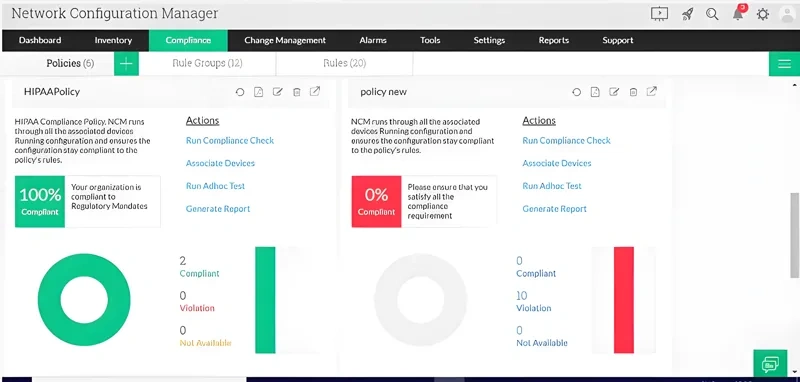Delete the policy new card
This screenshot has height=382, width=800.
(x=633, y=92)
